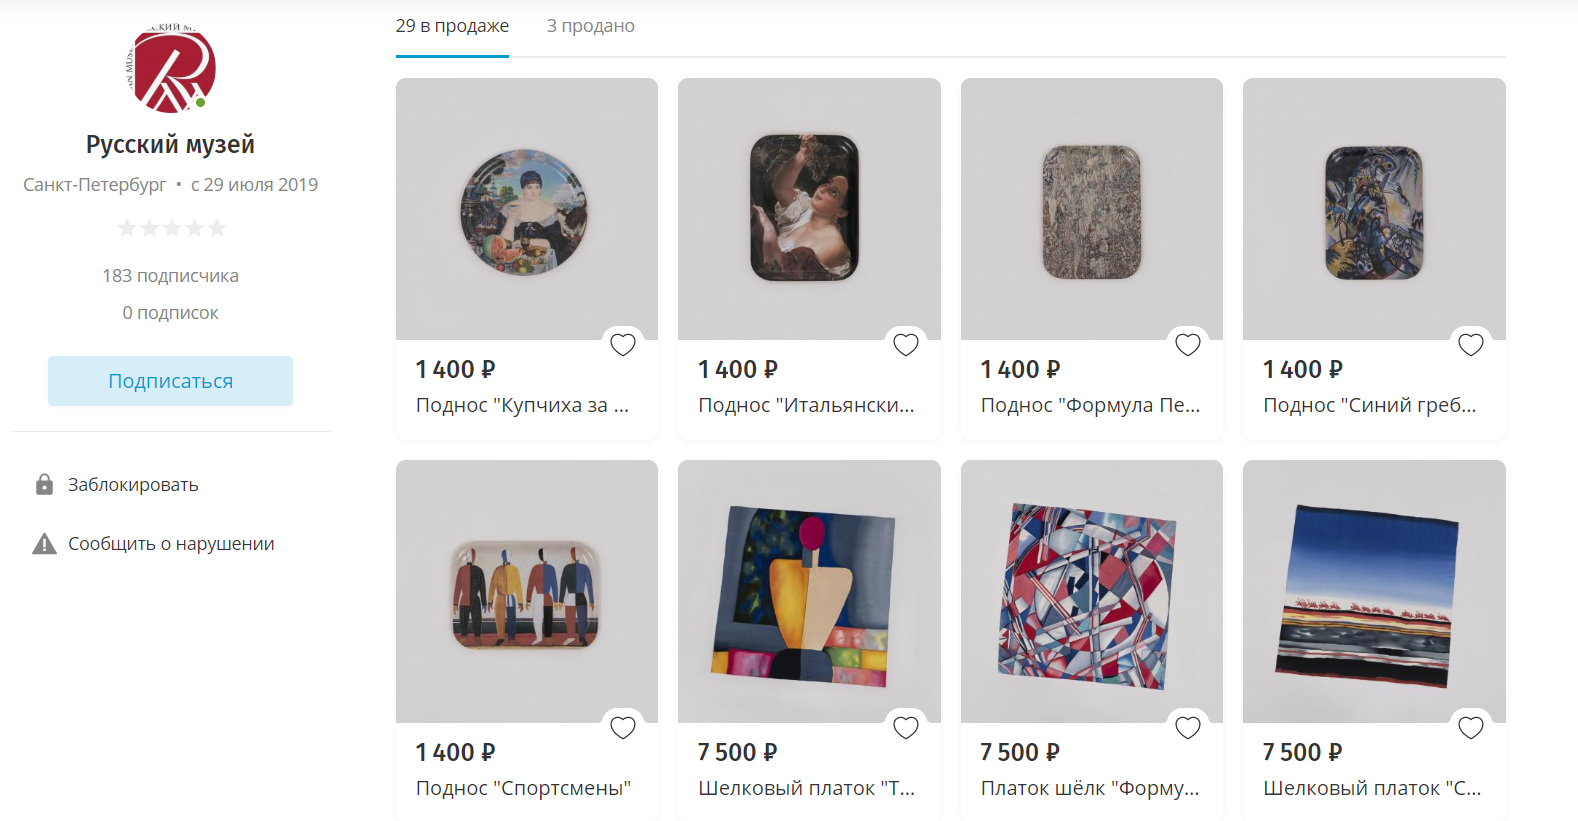Open the "Спортсмены" tray product image
The width and height of the screenshot is (1578, 821).
click(526, 592)
